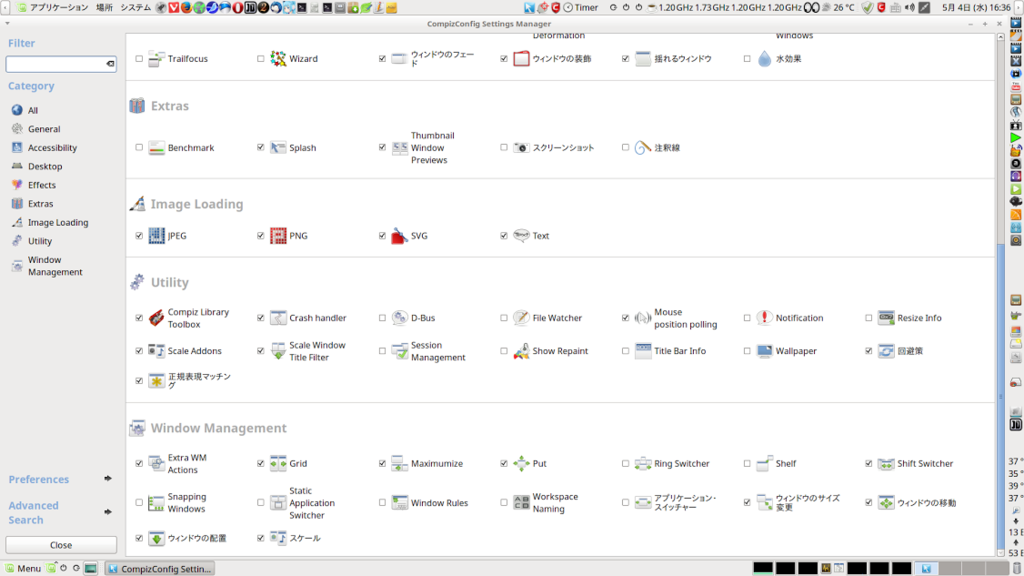
Task: Open the 場所 menu
Action: pyautogui.click(x=104, y=8)
